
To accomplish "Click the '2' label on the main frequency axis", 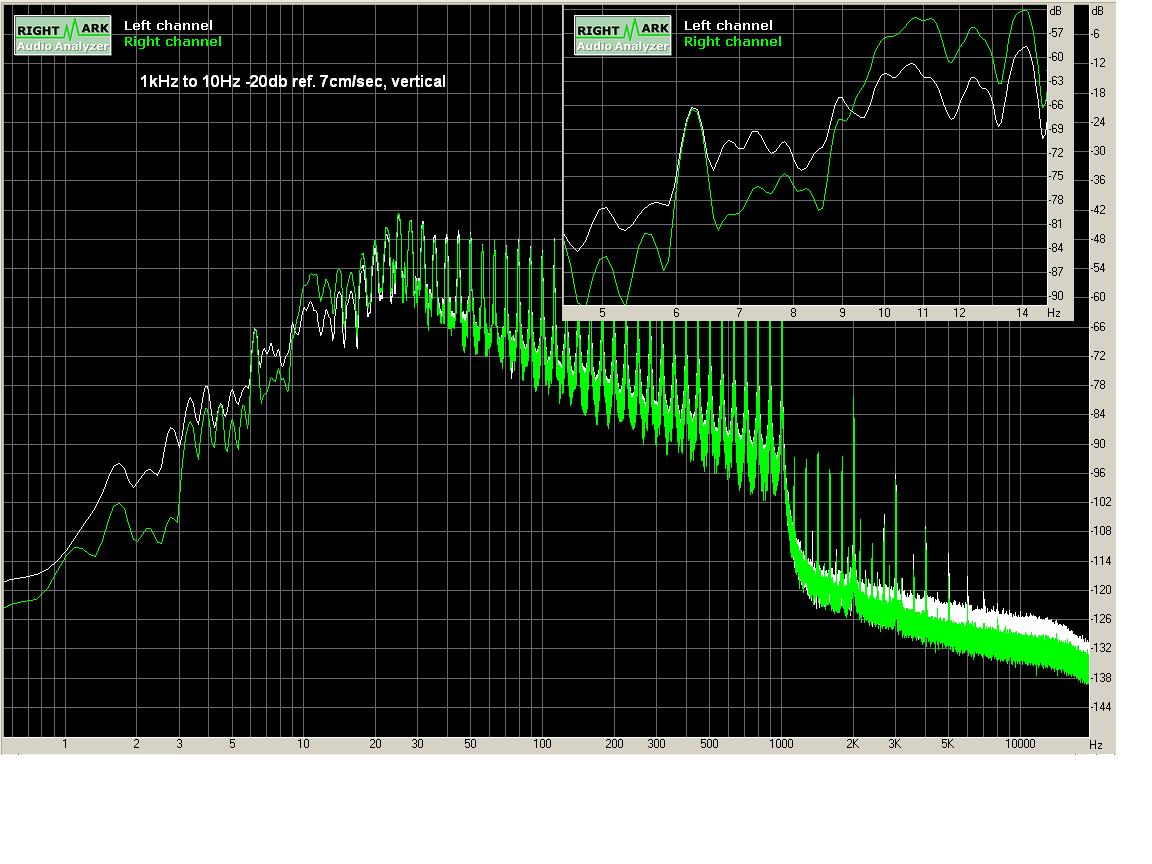I will pyautogui.click(x=137, y=744).
